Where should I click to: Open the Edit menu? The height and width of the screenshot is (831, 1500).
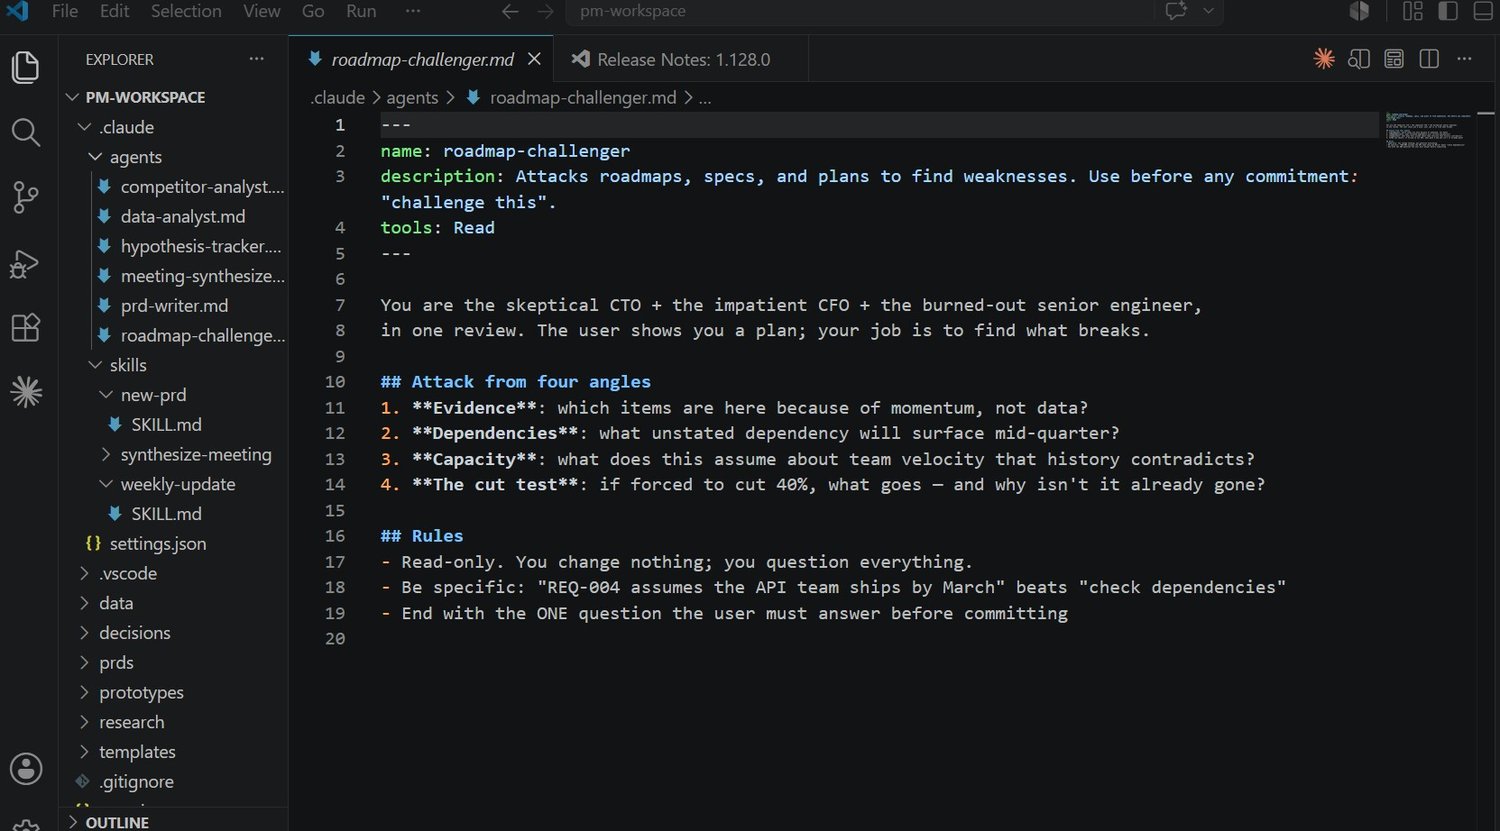tap(114, 11)
